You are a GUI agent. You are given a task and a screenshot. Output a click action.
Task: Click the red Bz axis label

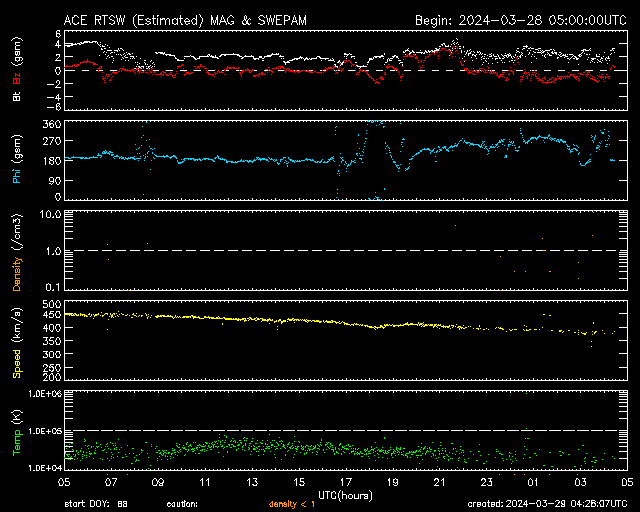[x=17, y=78]
